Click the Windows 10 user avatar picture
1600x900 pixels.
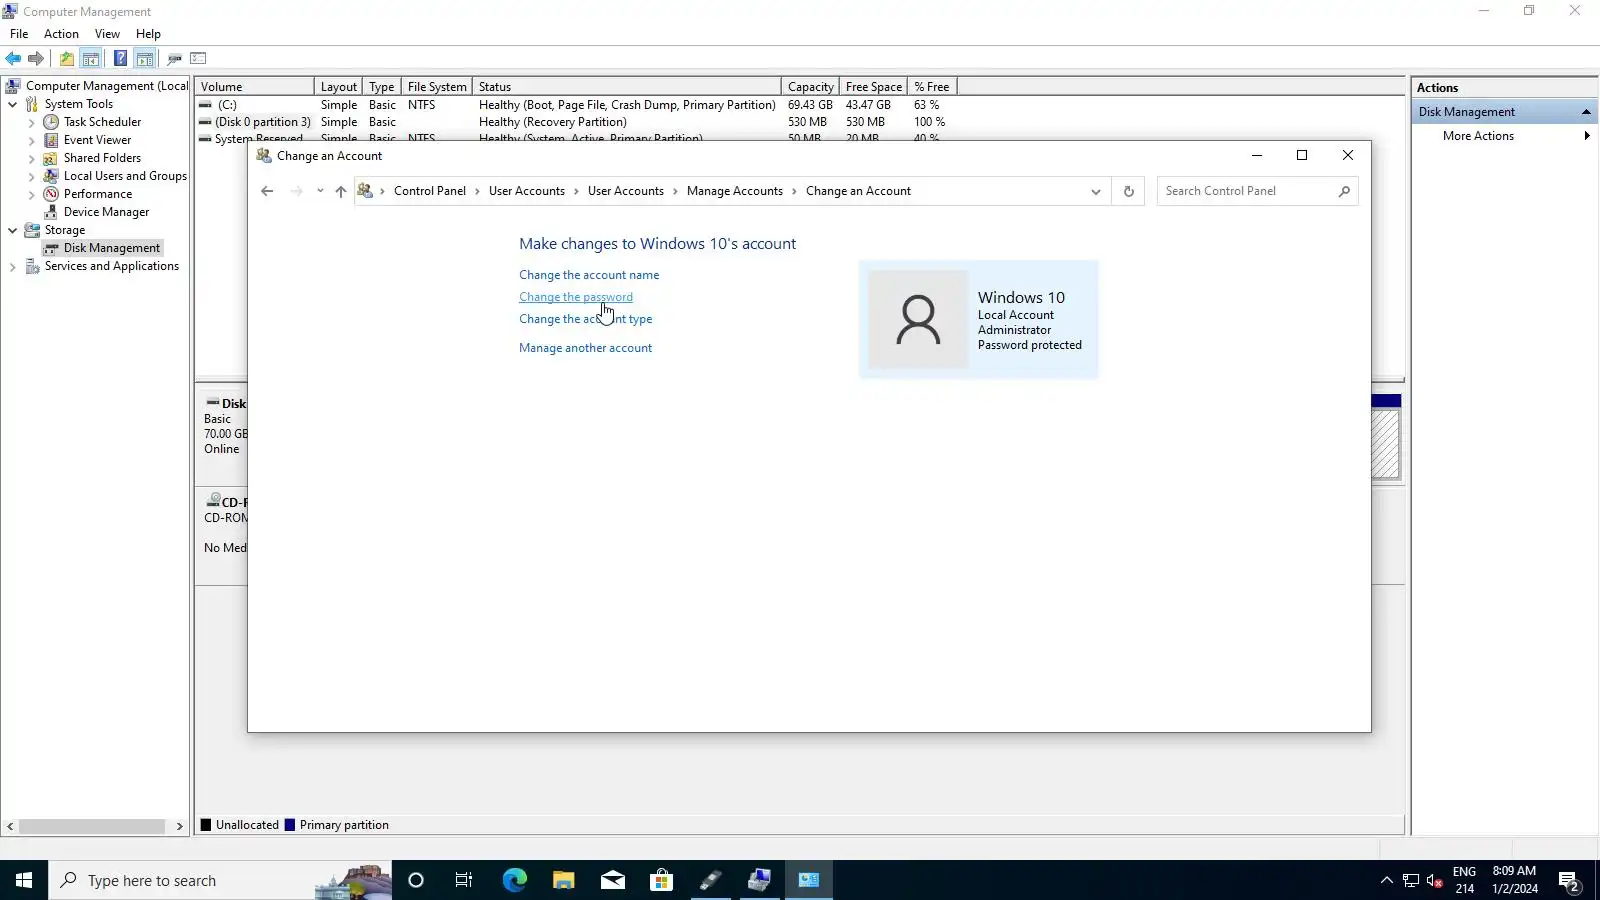(x=918, y=319)
